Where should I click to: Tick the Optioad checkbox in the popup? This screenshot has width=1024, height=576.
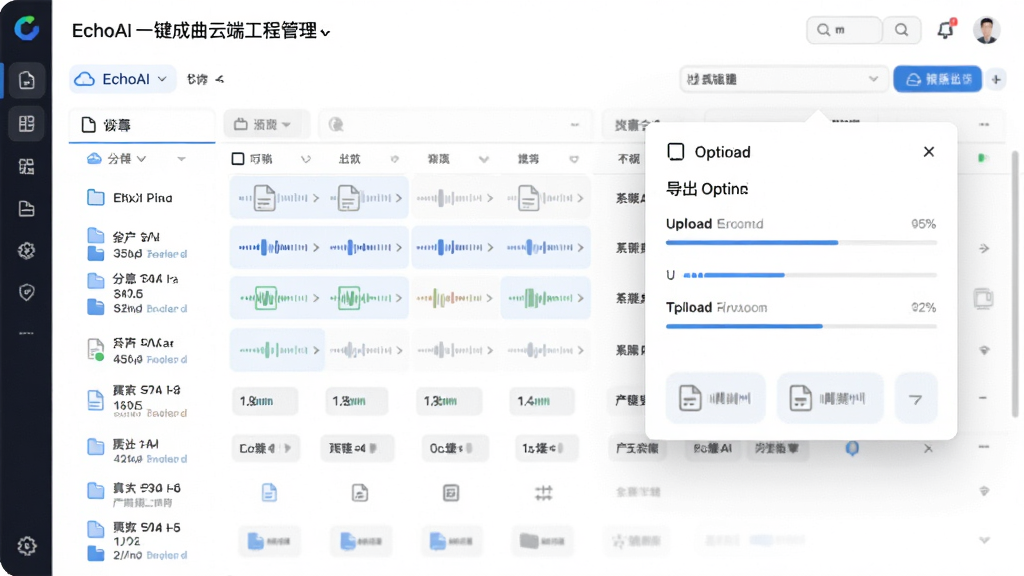tap(676, 152)
